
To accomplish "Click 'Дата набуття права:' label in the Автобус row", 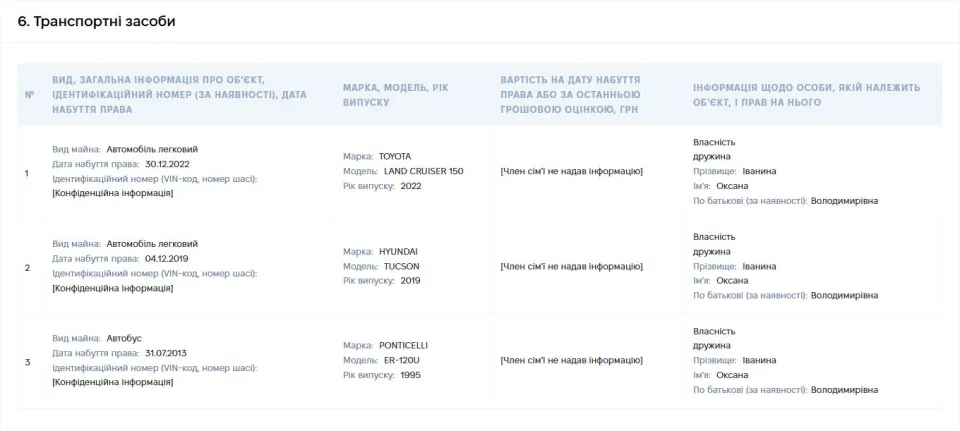I will point(96,353).
